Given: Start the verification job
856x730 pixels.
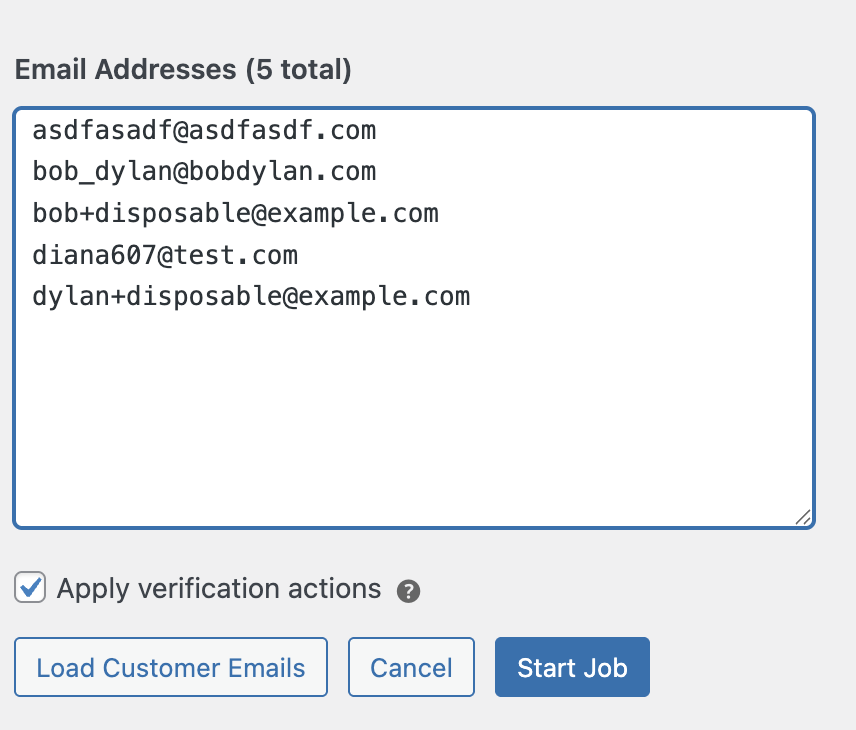Looking at the screenshot, I should click(x=572, y=667).
